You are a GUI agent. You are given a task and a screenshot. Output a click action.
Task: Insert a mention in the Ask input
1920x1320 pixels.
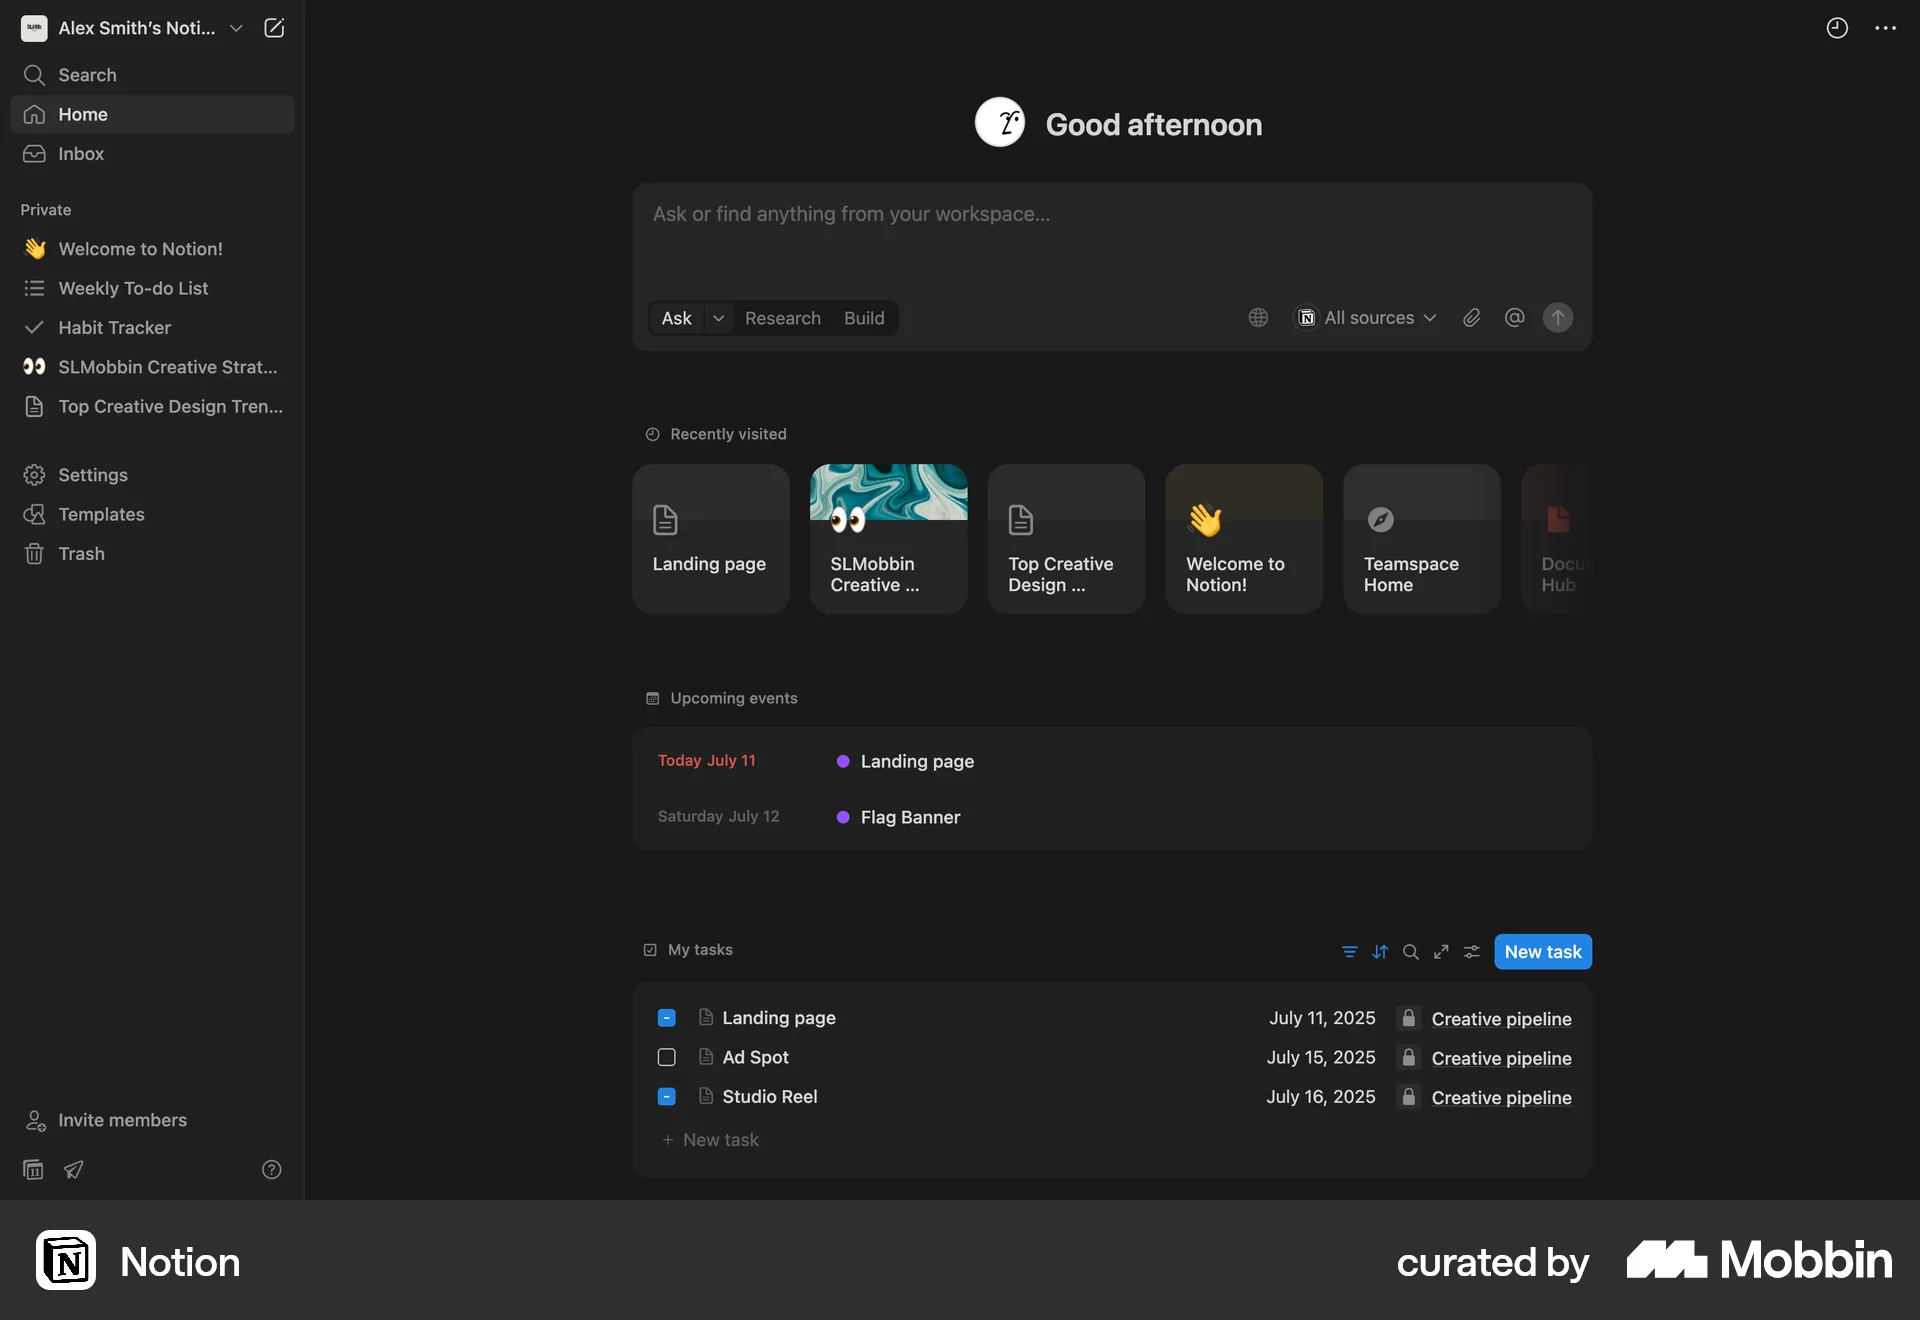pos(1514,317)
